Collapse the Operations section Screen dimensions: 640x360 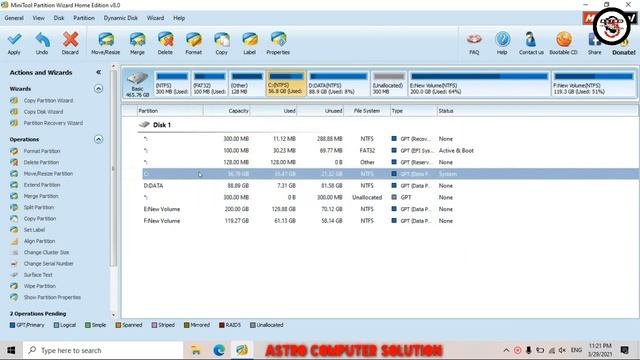[x=98, y=139]
